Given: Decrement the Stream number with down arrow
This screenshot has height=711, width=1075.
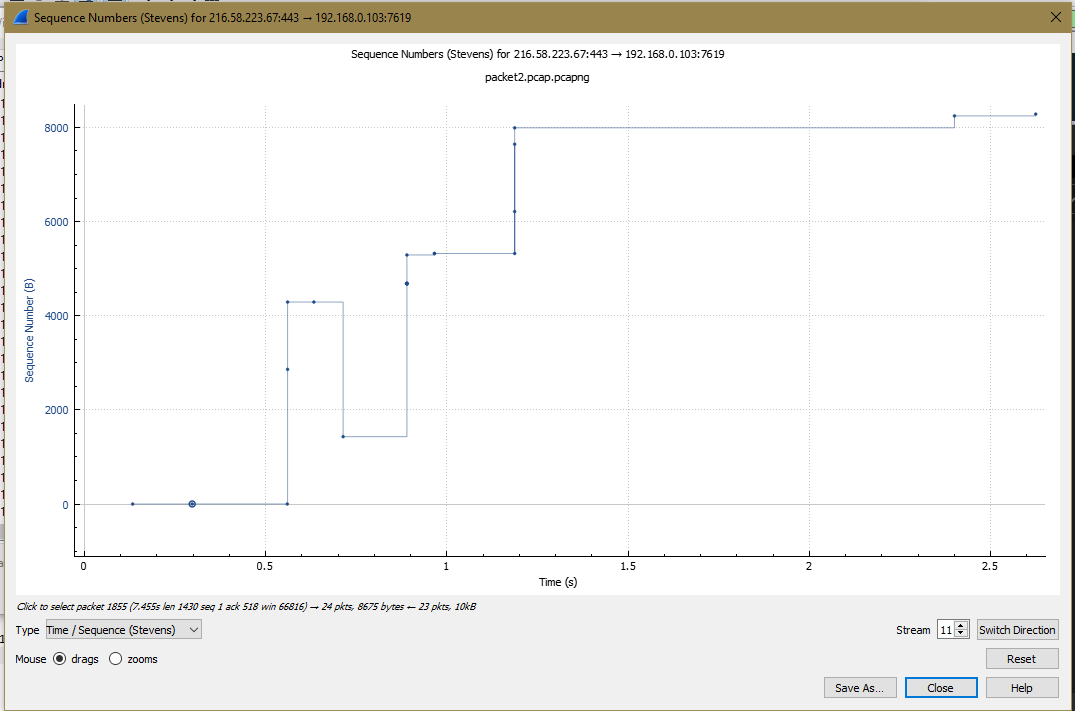Looking at the screenshot, I should (x=962, y=634).
